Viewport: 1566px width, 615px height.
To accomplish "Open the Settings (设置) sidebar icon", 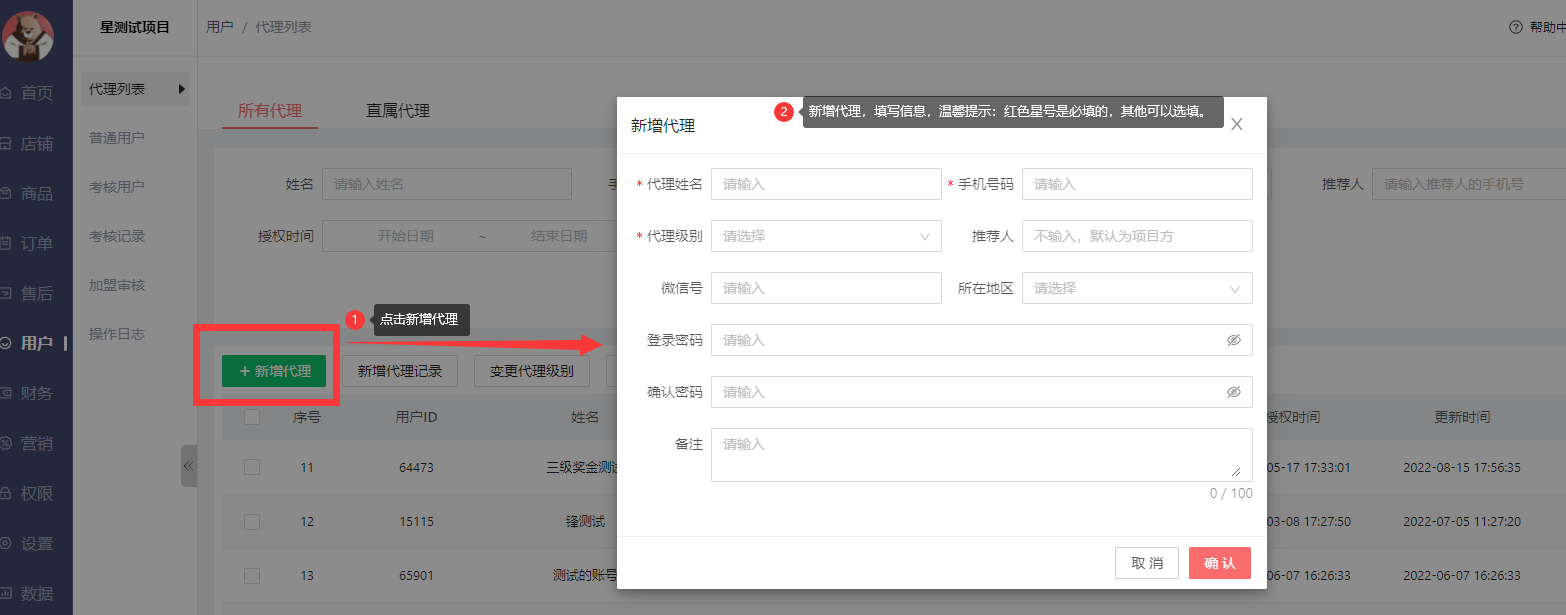I will click(6, 544).
